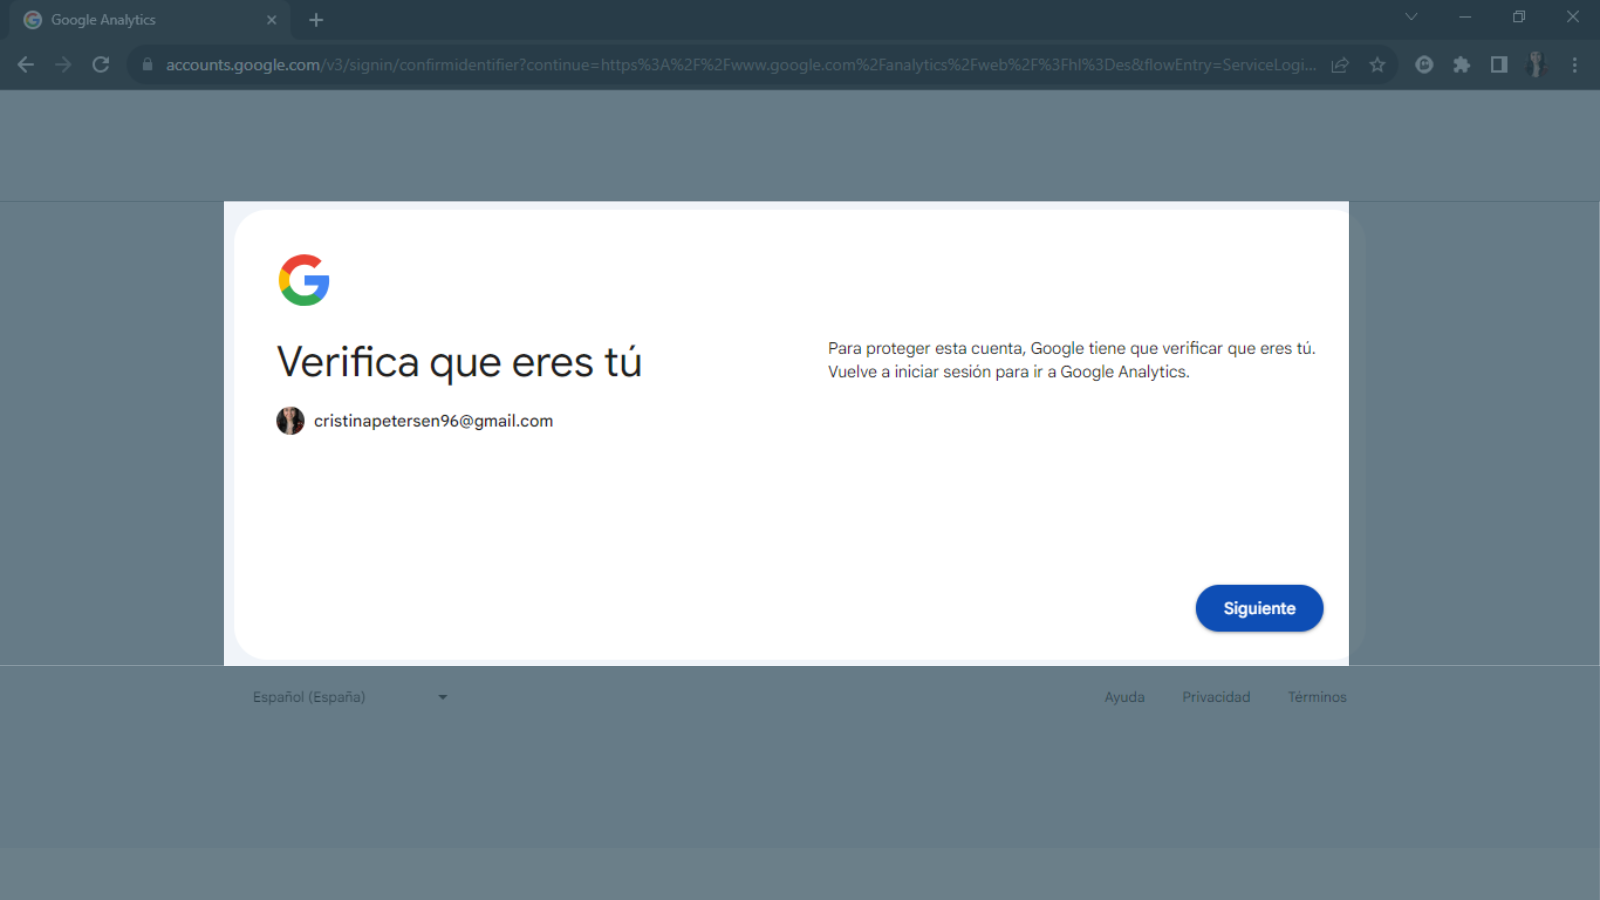Select the cristinapetersen96@gmail.com account text

(x=433, y=421)
